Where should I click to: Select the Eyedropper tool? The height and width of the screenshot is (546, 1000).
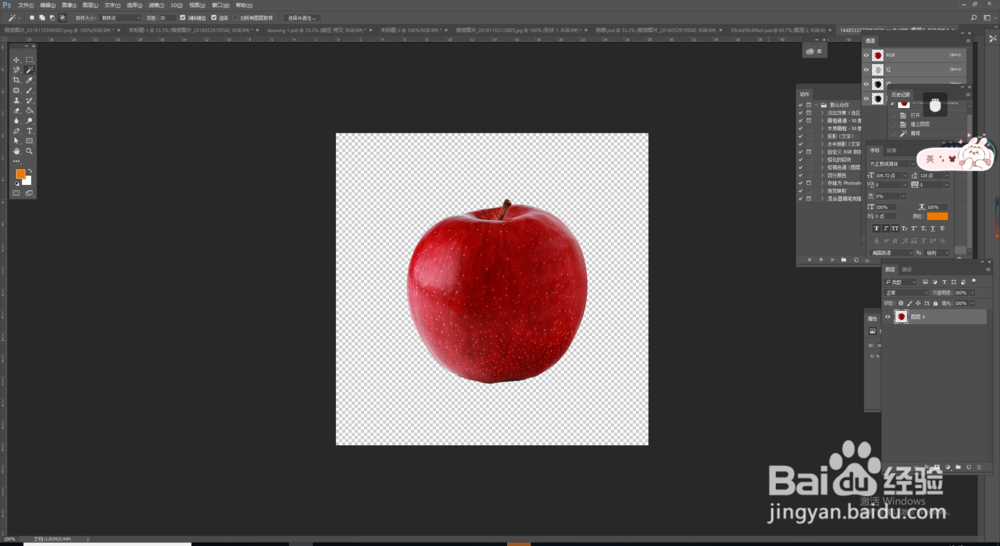click(x=29, y=80)
